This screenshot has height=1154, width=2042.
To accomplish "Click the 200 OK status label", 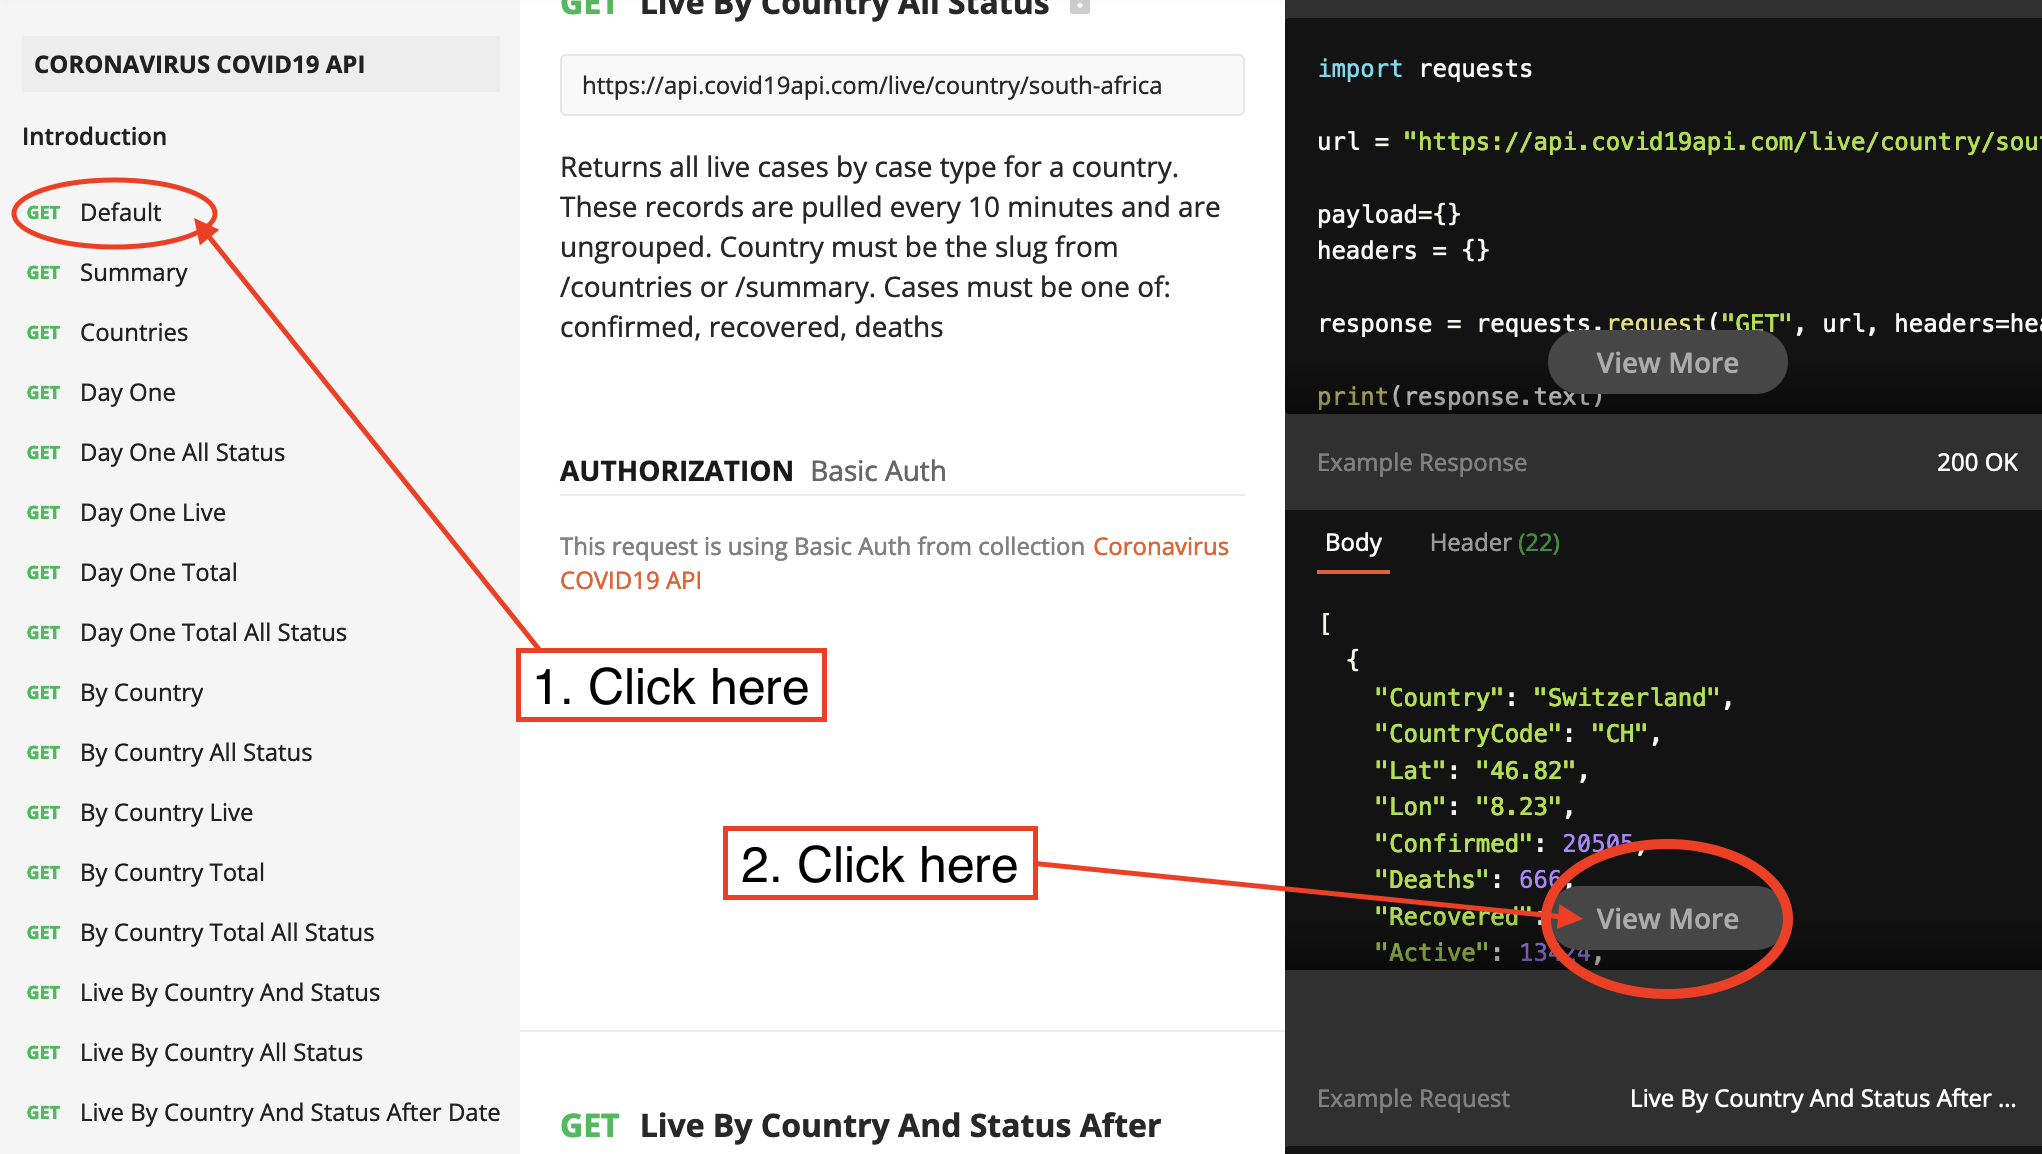I will [1977, 462].
